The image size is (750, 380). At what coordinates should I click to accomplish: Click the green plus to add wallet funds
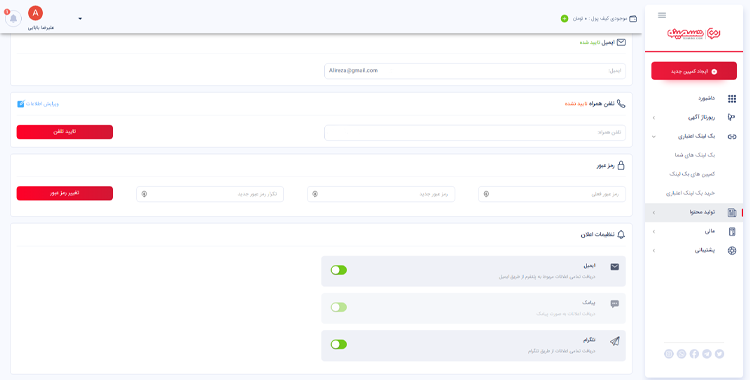coord(564,19)
